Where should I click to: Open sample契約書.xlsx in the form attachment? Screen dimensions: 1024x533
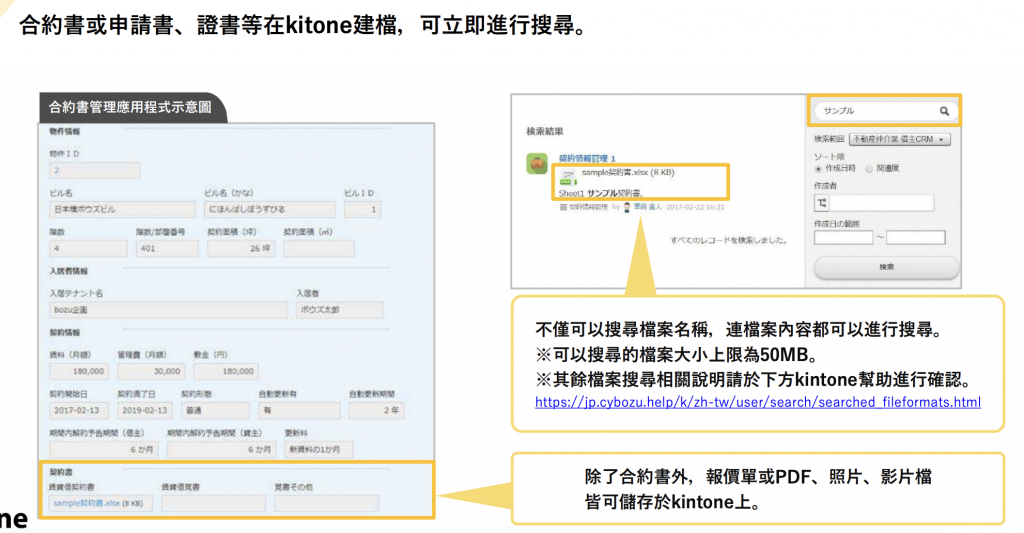coord(86,503)
